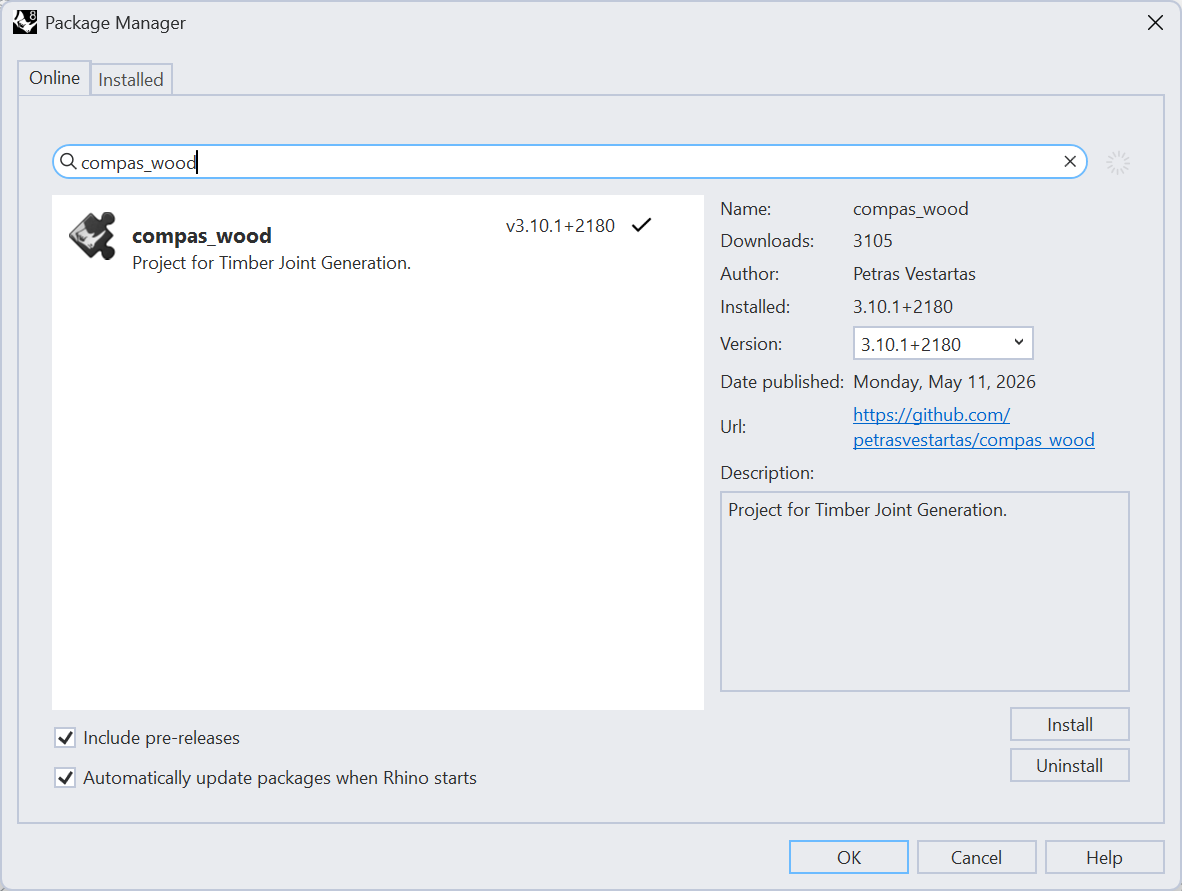Screen dimensions: 1182x891
Task: Click the Downloads value 3105
Action: (873, 241)
